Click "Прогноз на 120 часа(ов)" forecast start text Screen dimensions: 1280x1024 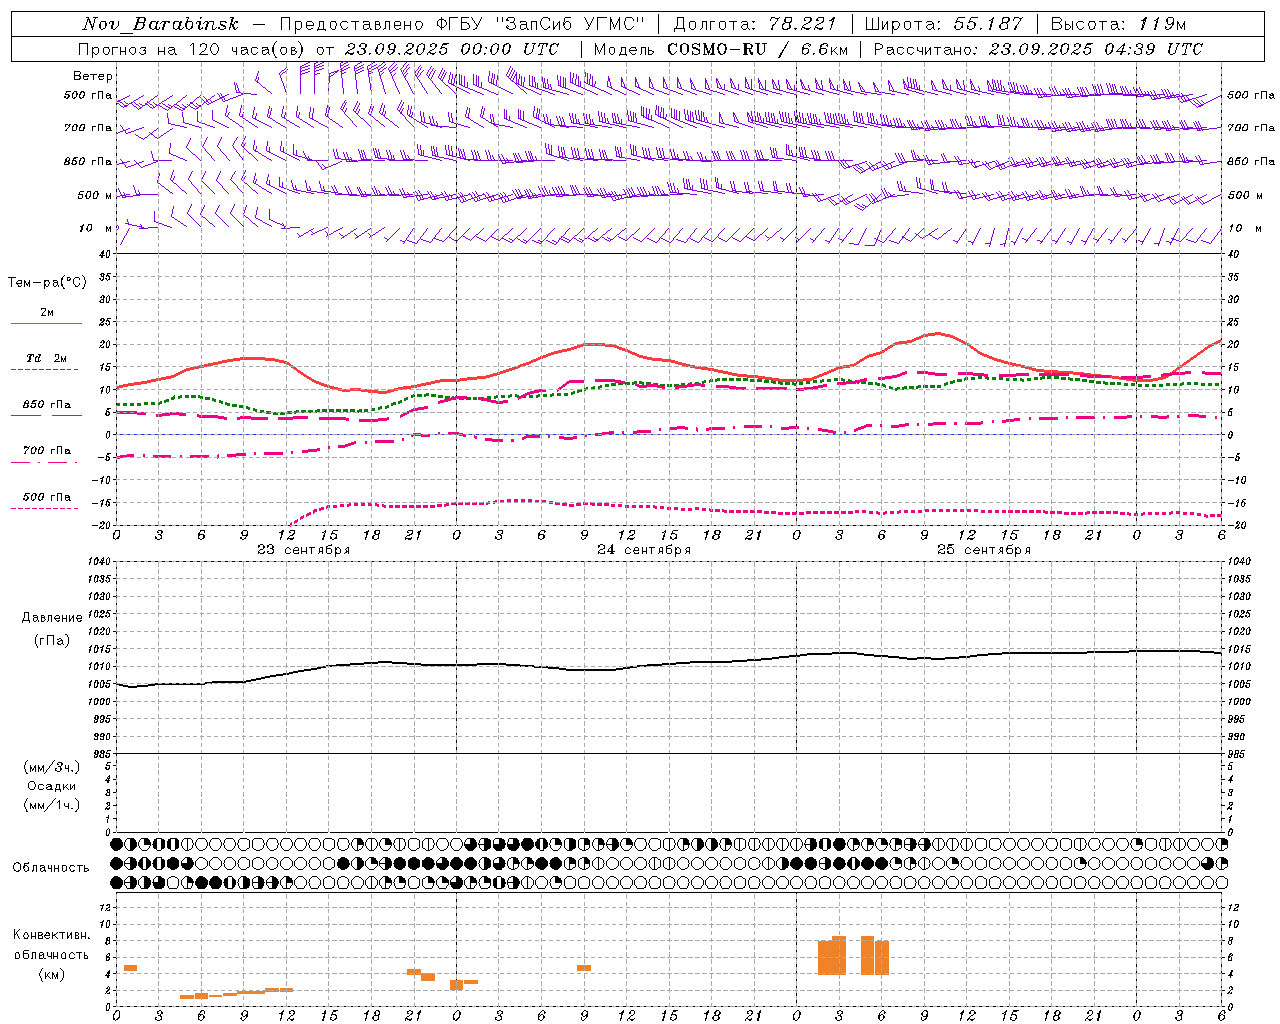pyautogui.click(x=192, y=49)
